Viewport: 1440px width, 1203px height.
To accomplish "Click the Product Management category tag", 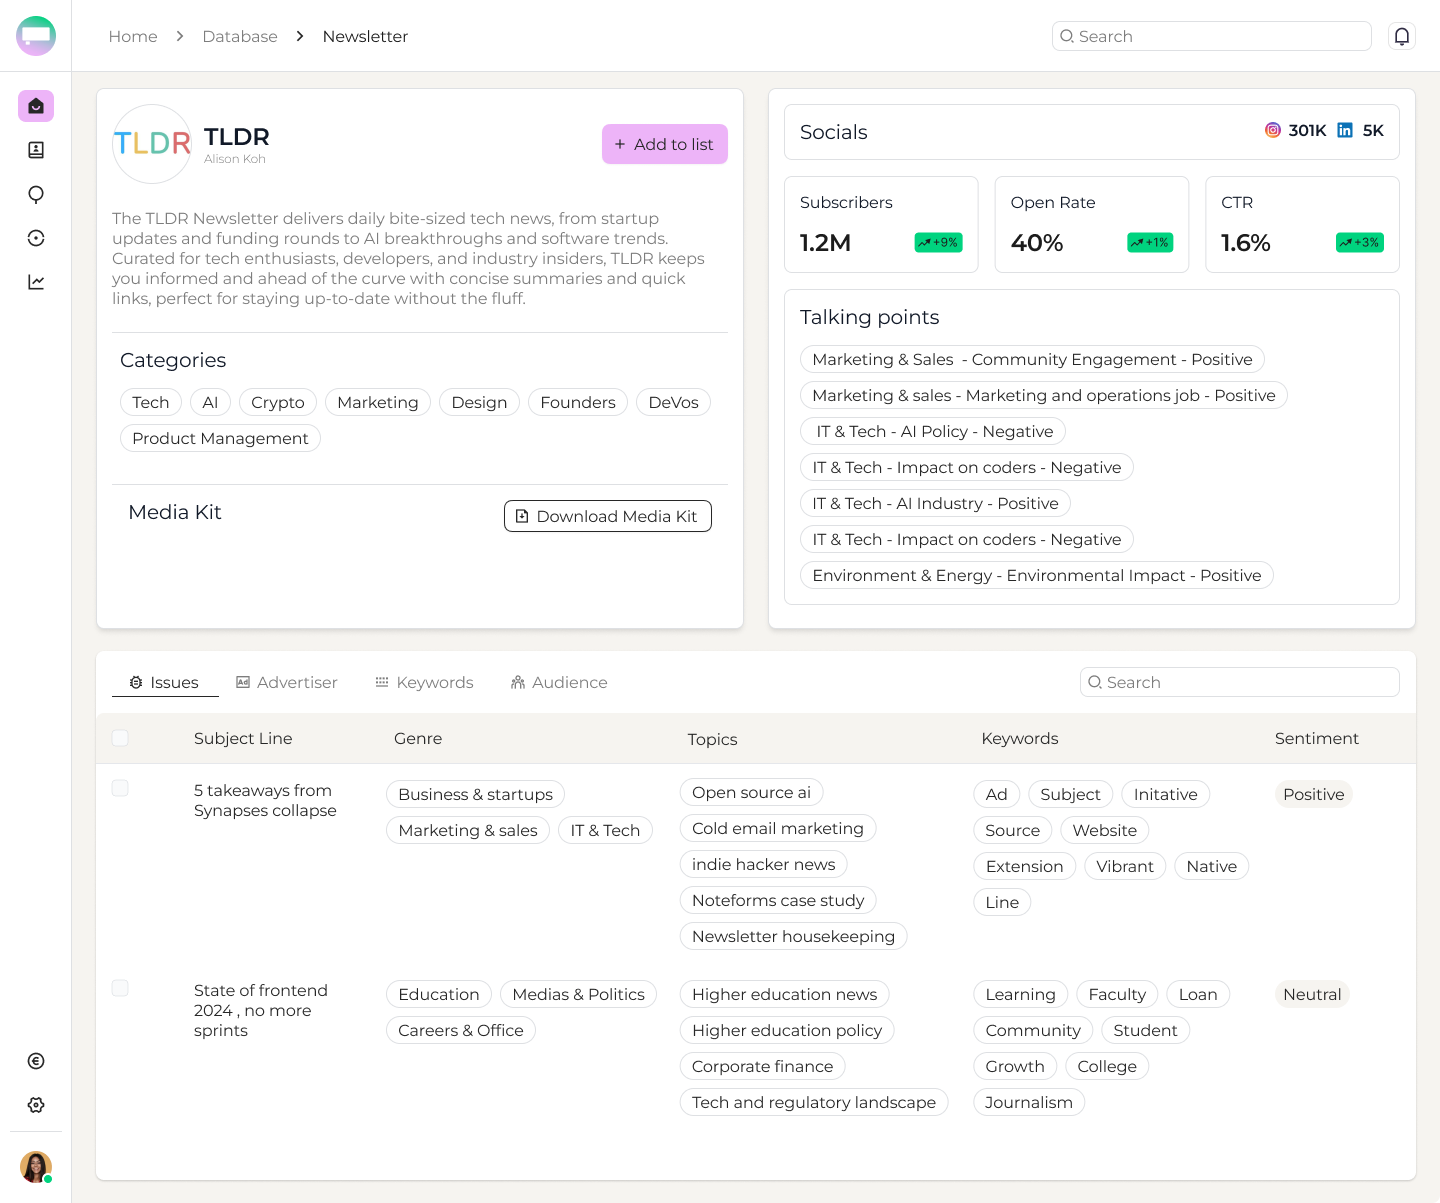I will click(220, 438).
